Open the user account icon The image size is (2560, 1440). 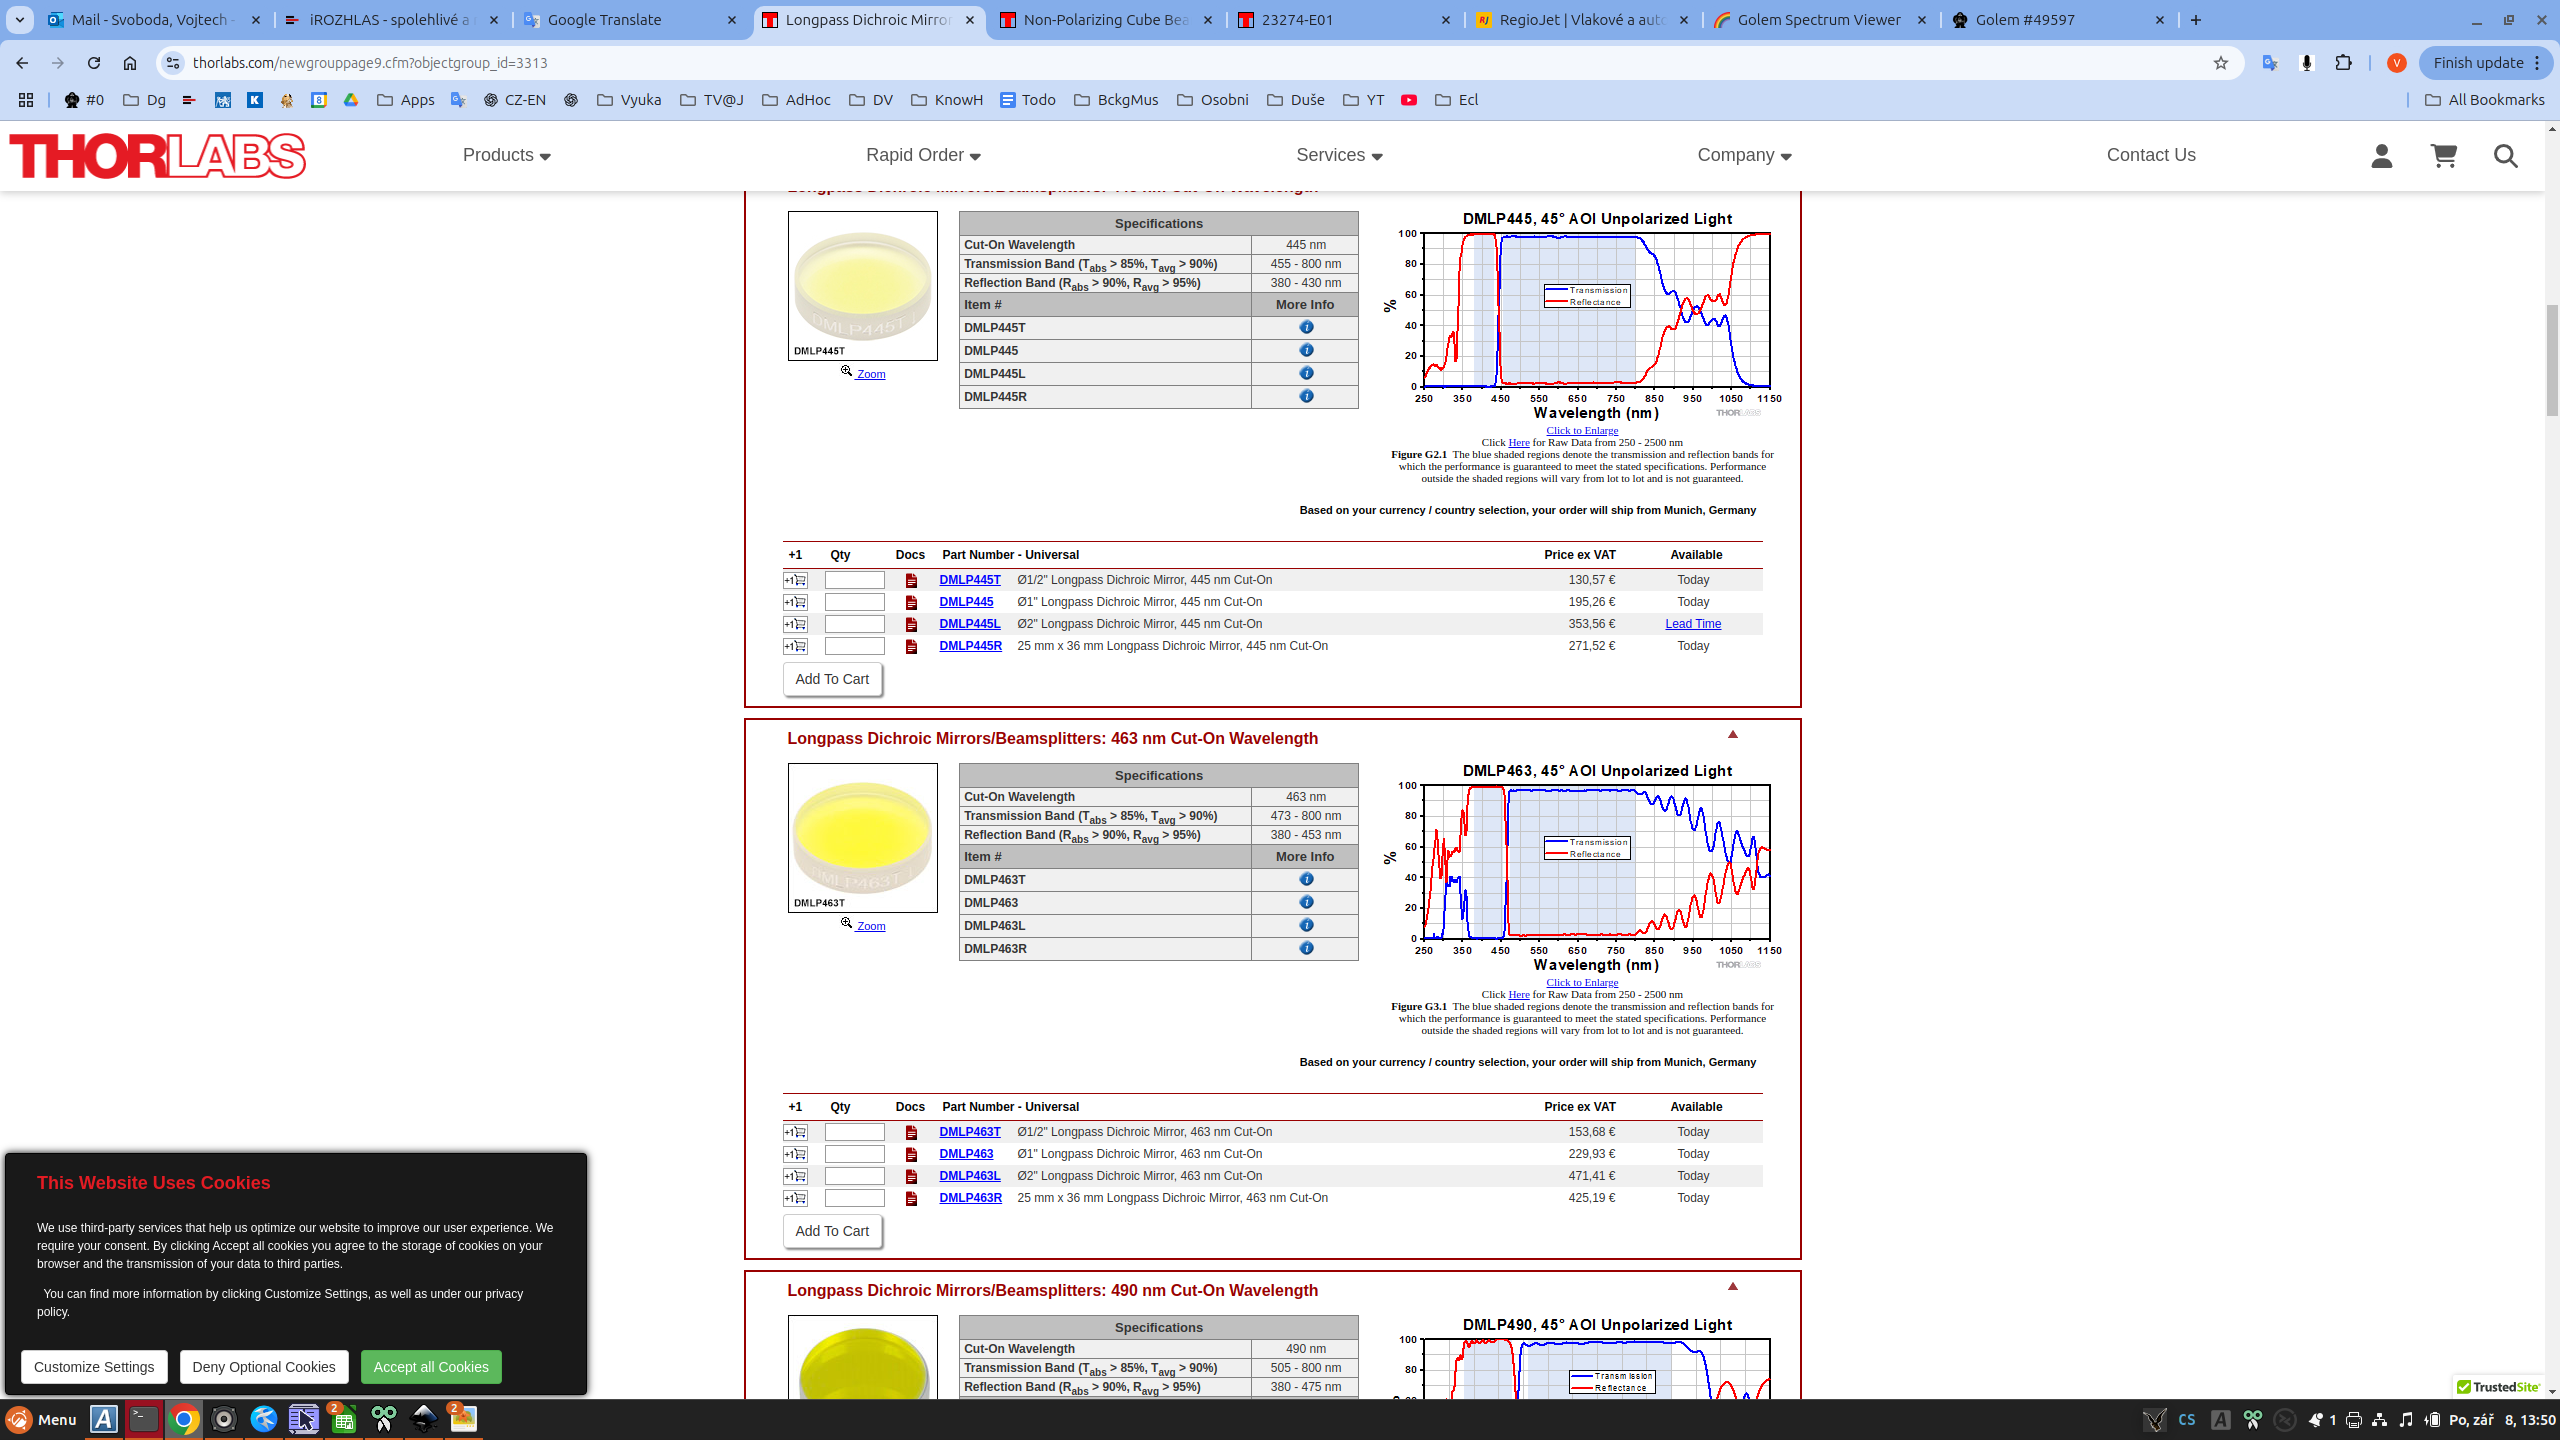pyautogui.click(x=2381, y=155)
